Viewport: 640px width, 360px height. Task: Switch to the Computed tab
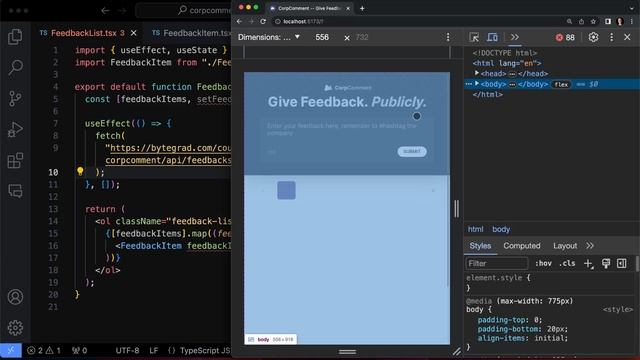[x=522, y=246]
